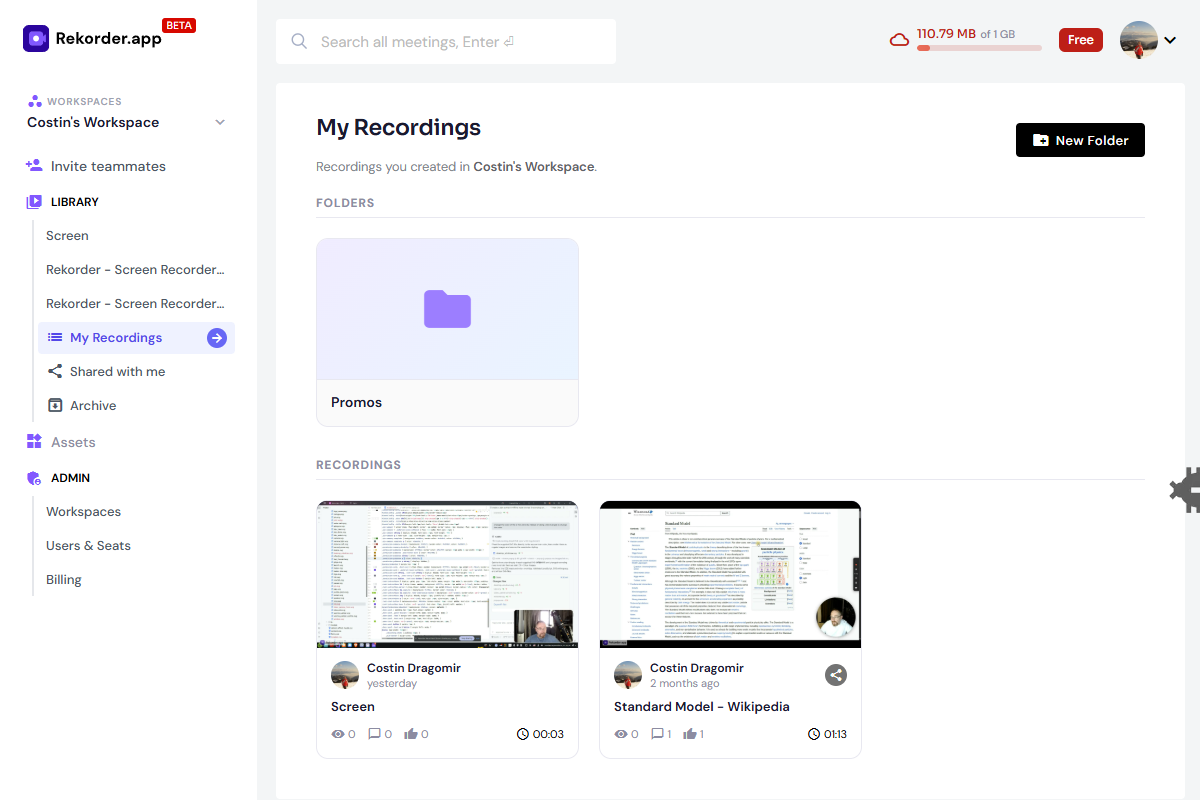Open Invite teammates link
Screen dimensions: 1200x800
(x=108, y=166)
